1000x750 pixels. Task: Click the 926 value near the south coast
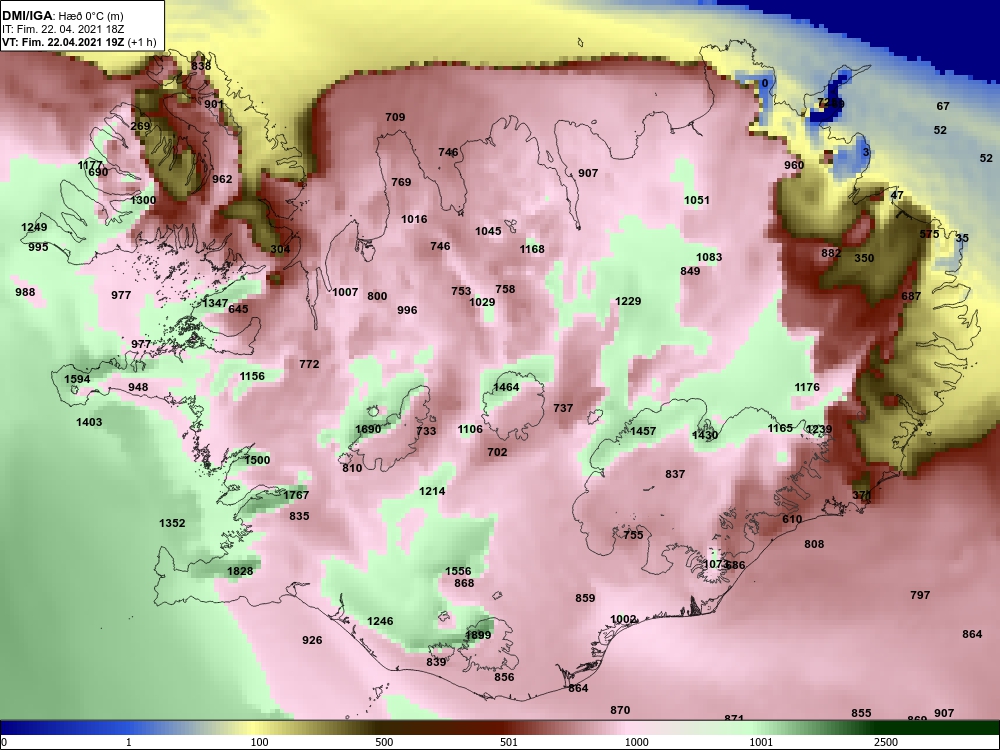(x=312, y=640)
